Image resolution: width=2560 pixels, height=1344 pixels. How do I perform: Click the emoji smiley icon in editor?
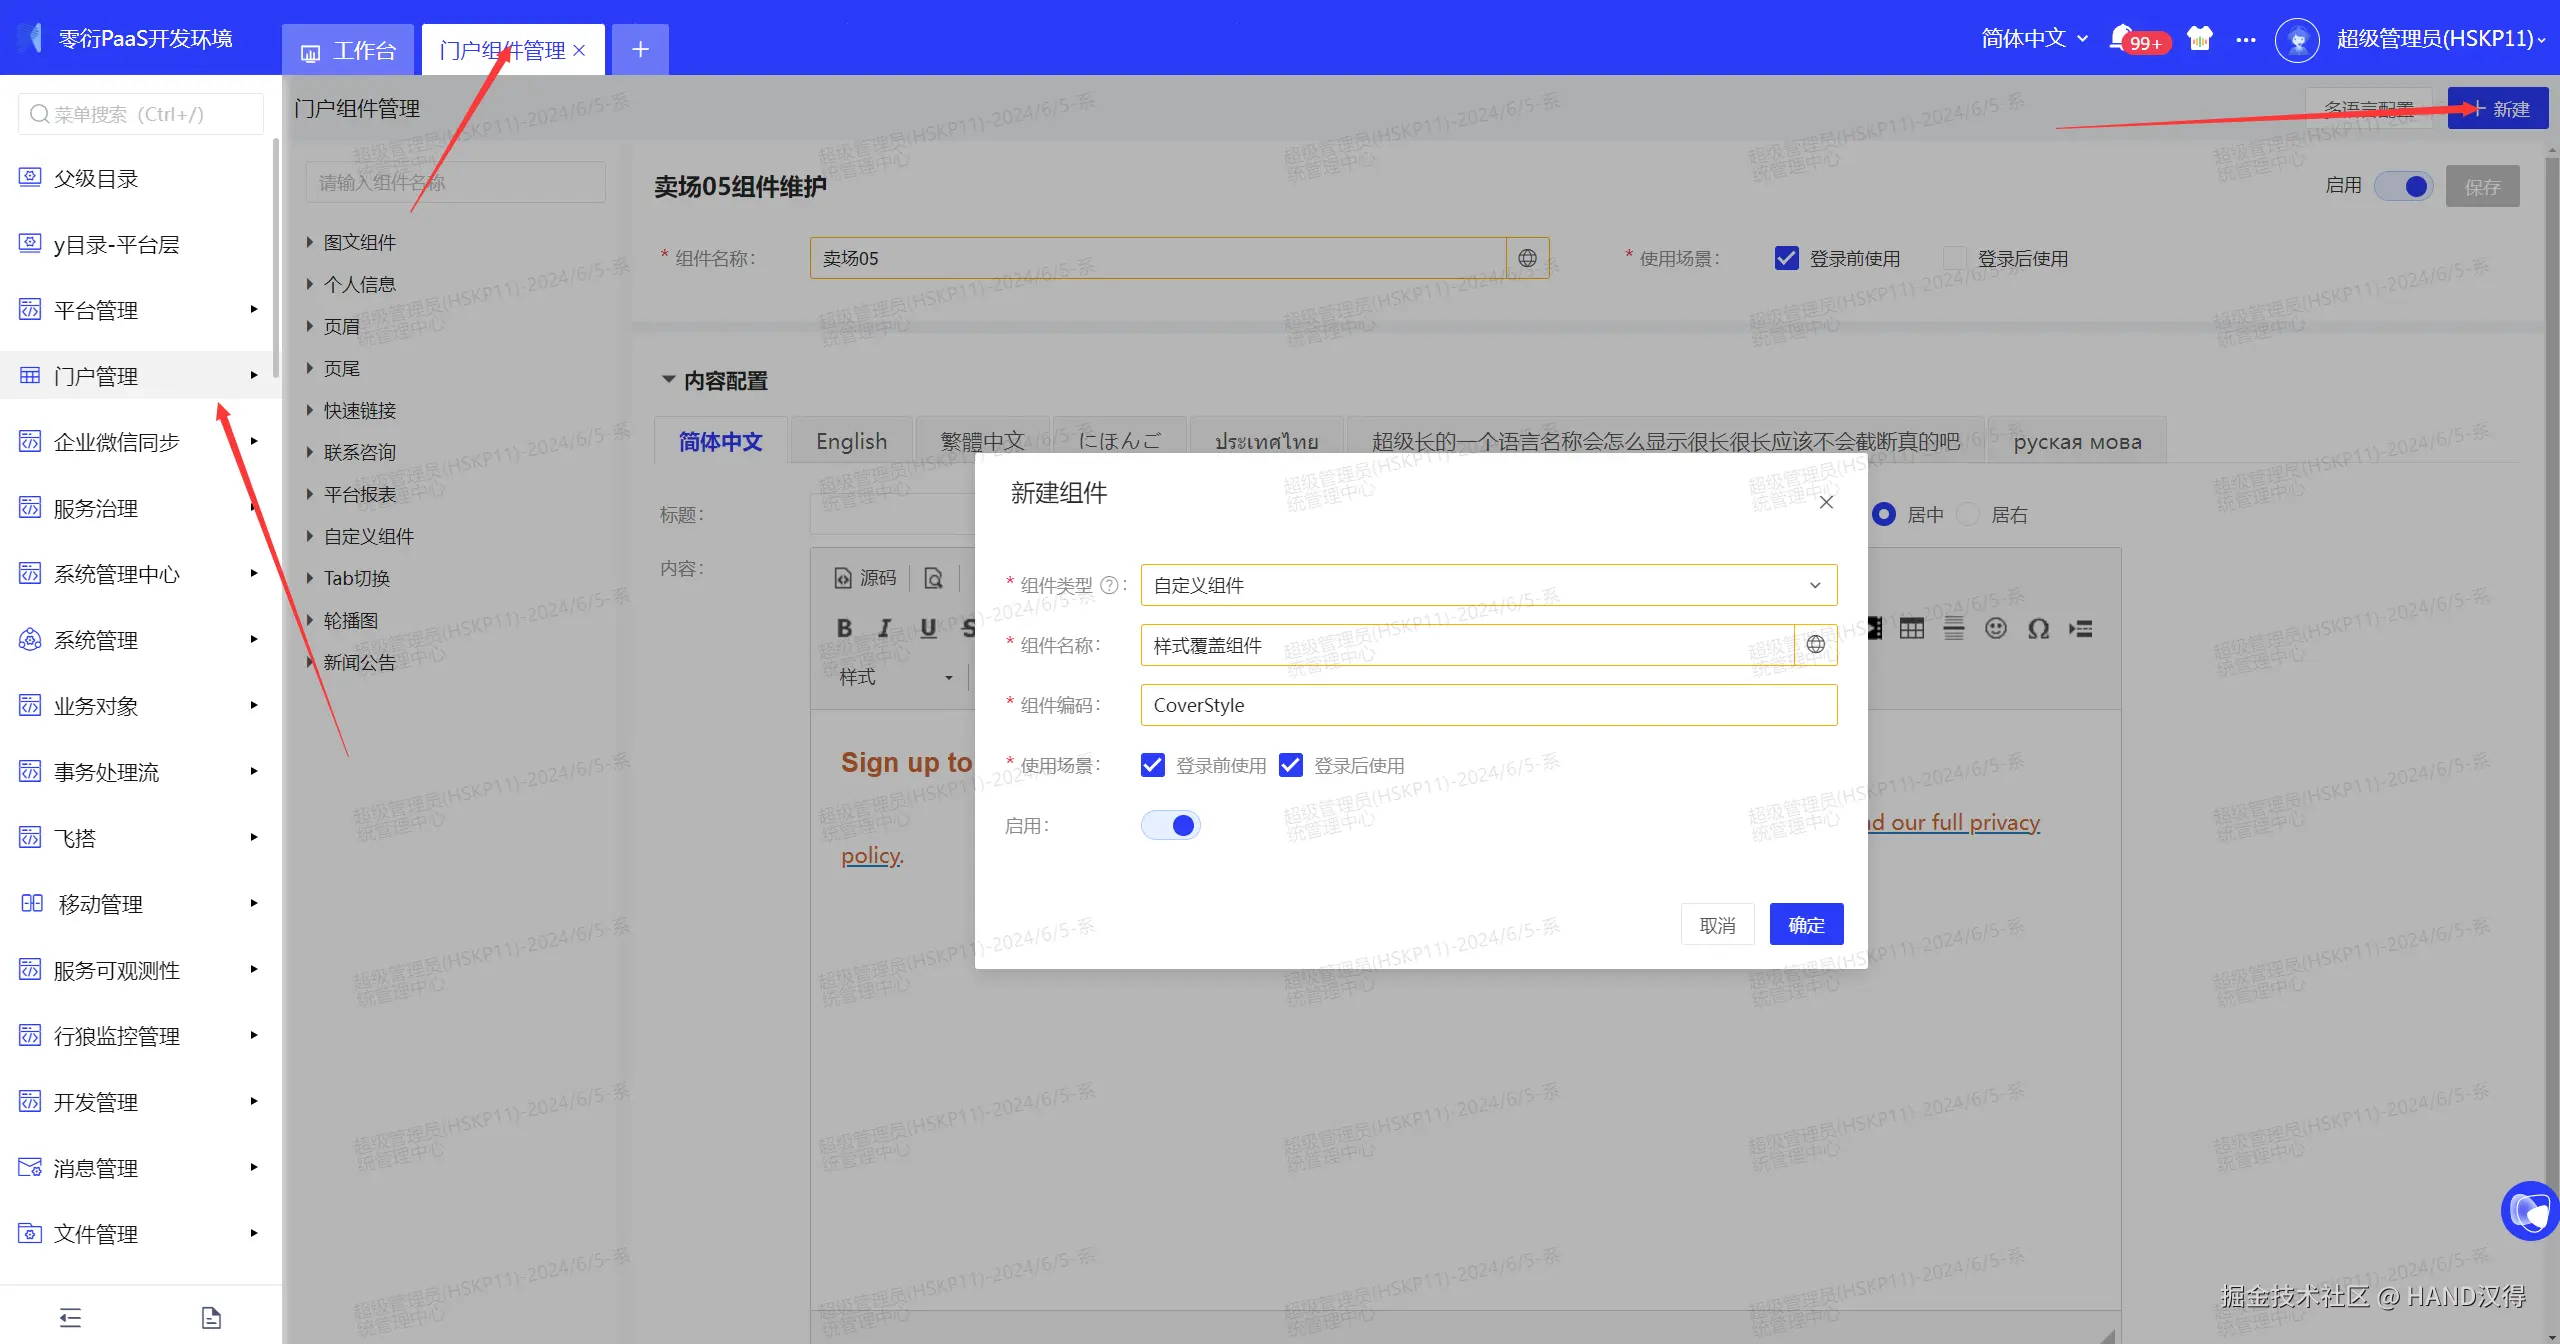1995,629
